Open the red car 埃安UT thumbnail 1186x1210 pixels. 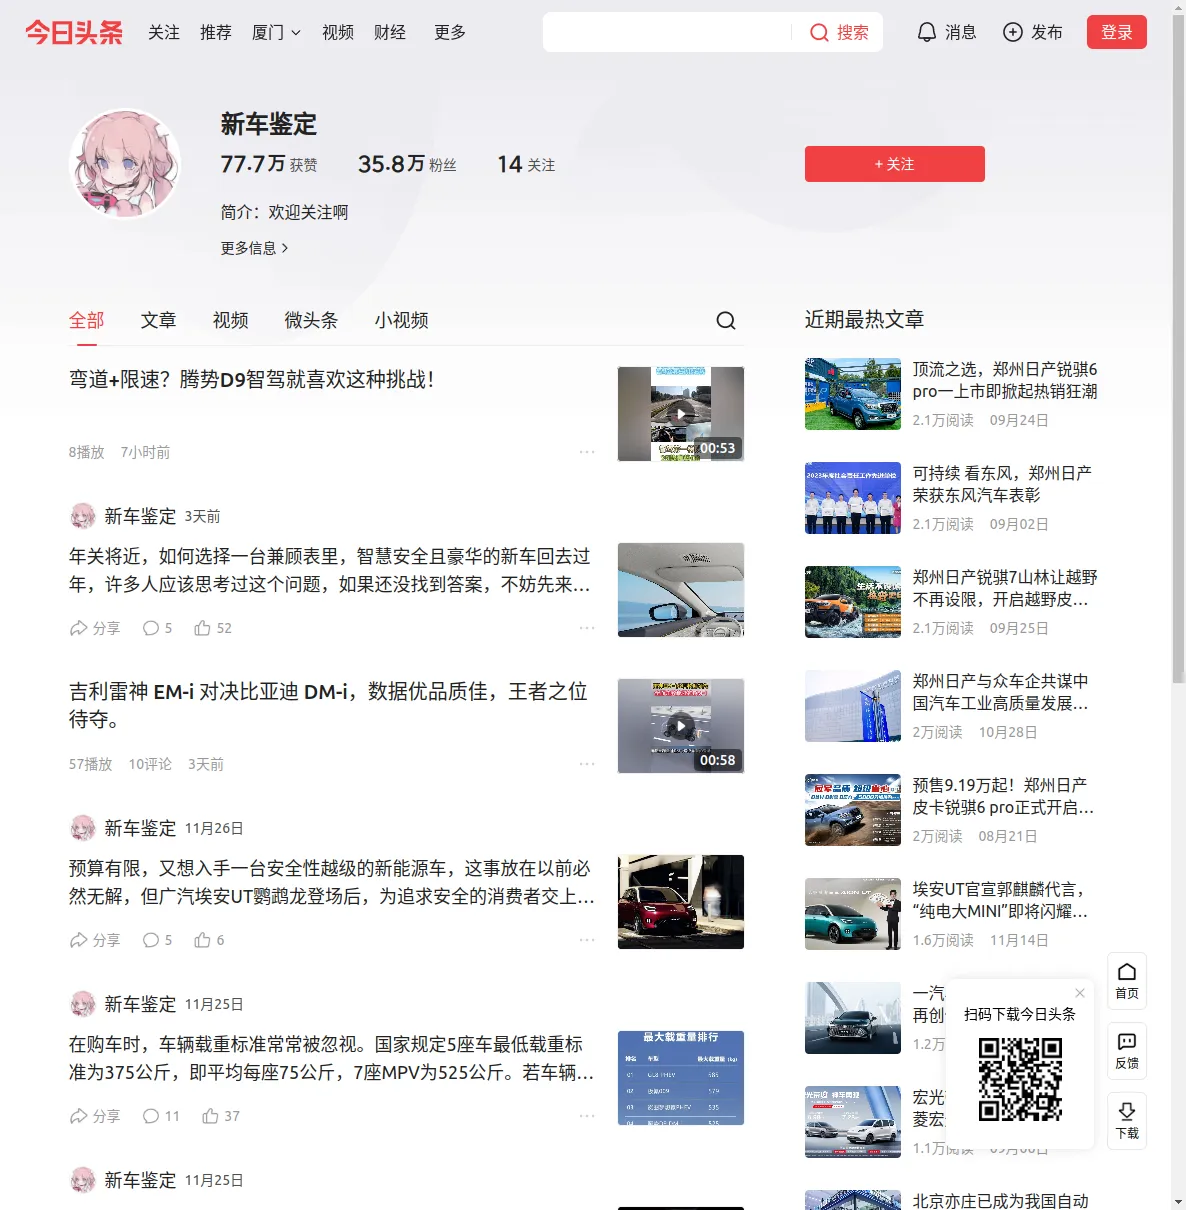pyautogui.click(x=681, y=902)
